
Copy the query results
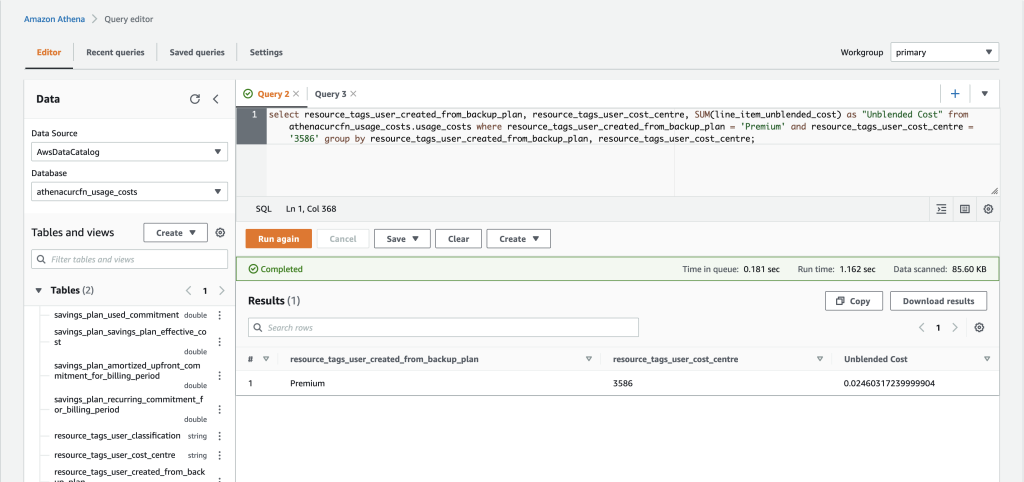point(854,301)
